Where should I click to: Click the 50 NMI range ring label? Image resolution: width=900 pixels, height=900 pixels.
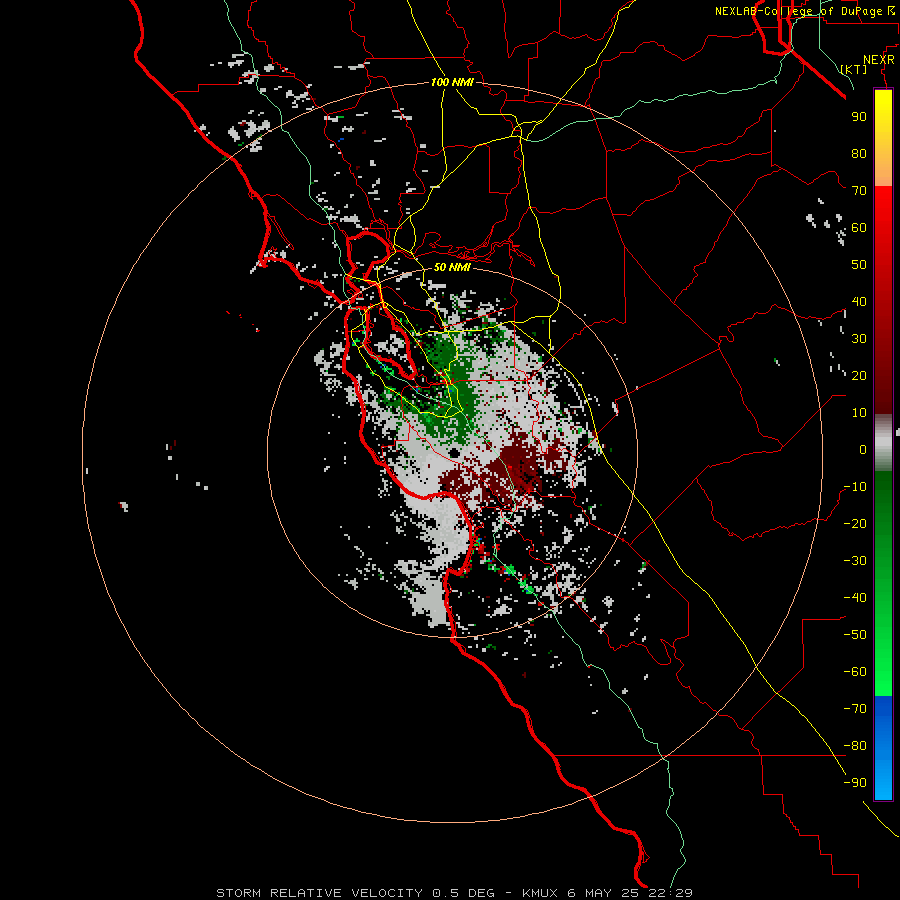[452, 267]
